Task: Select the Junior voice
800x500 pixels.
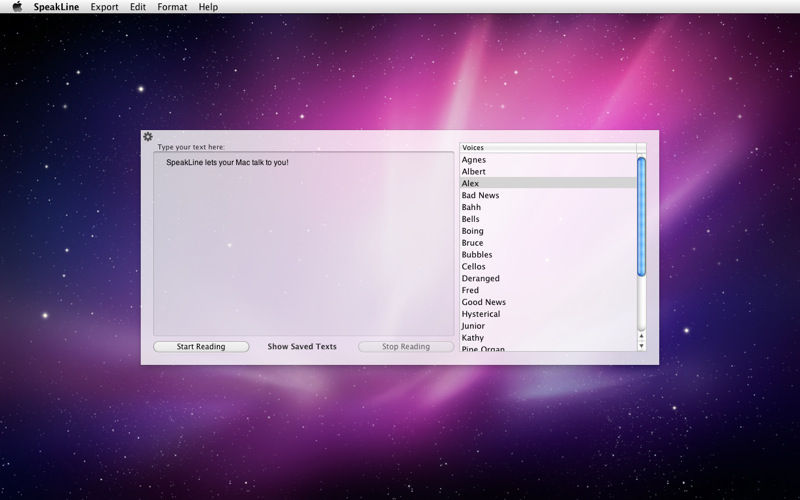Action: (548, 326)
